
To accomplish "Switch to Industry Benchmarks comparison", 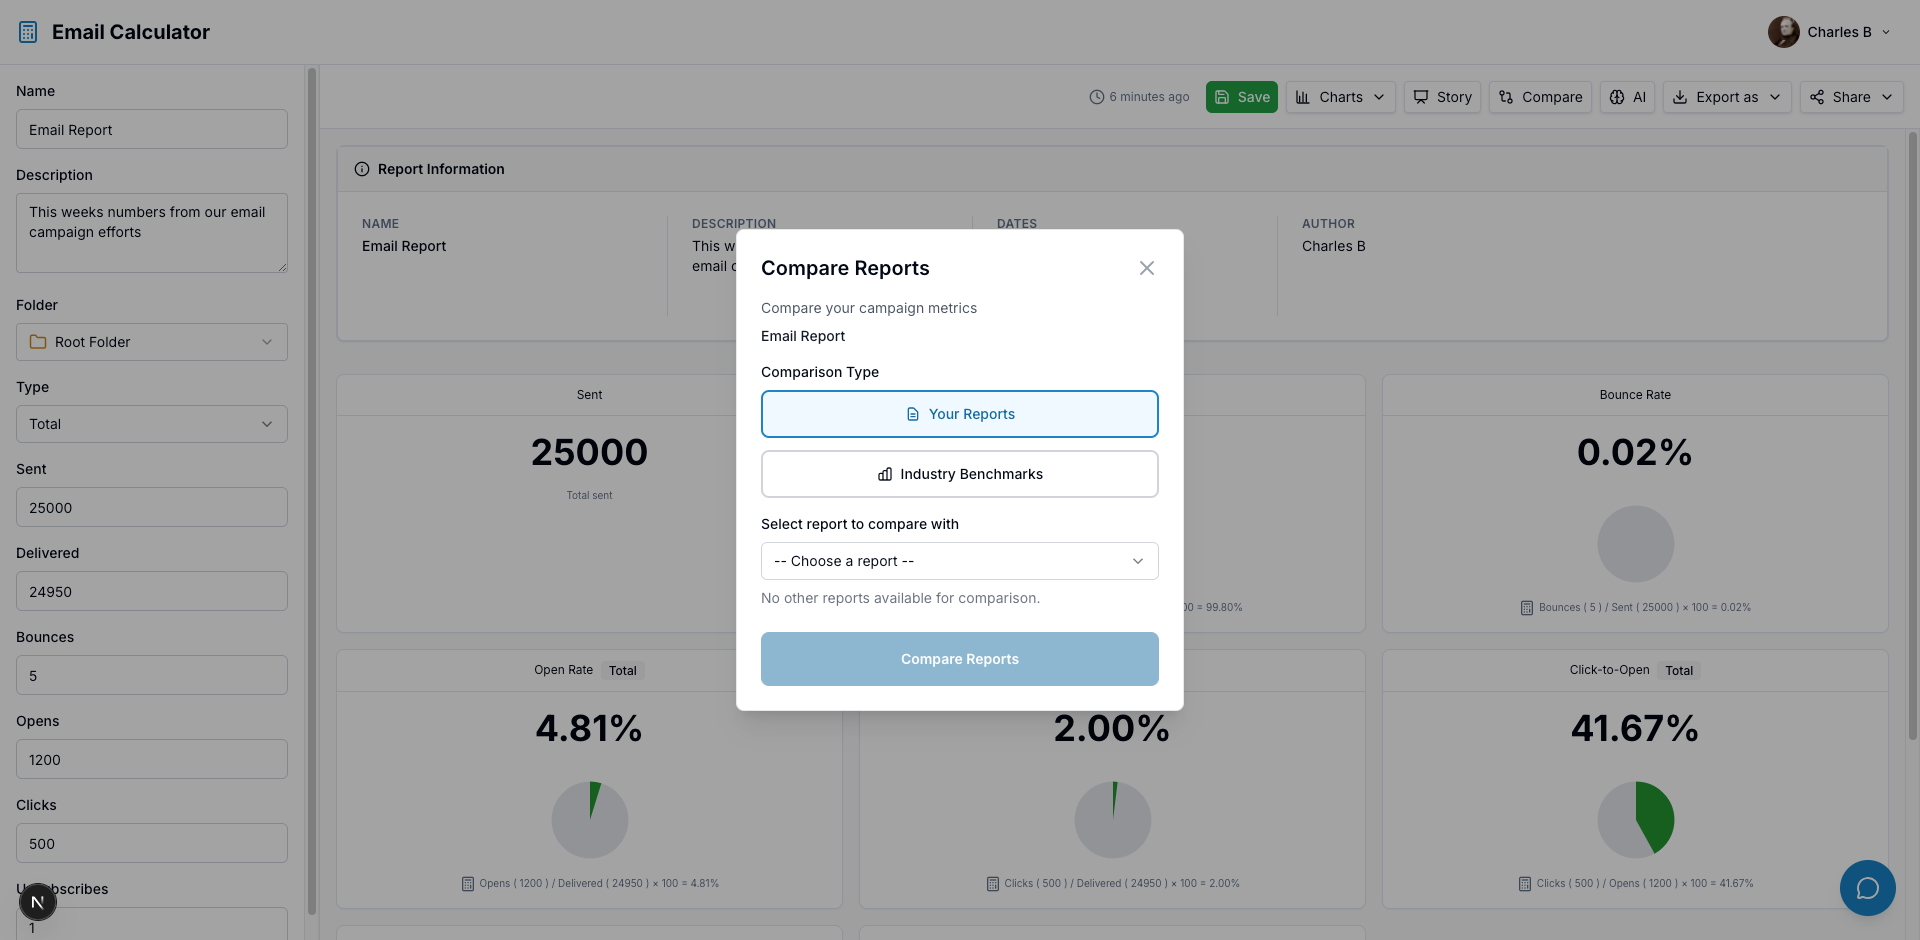I will (959, 473).
